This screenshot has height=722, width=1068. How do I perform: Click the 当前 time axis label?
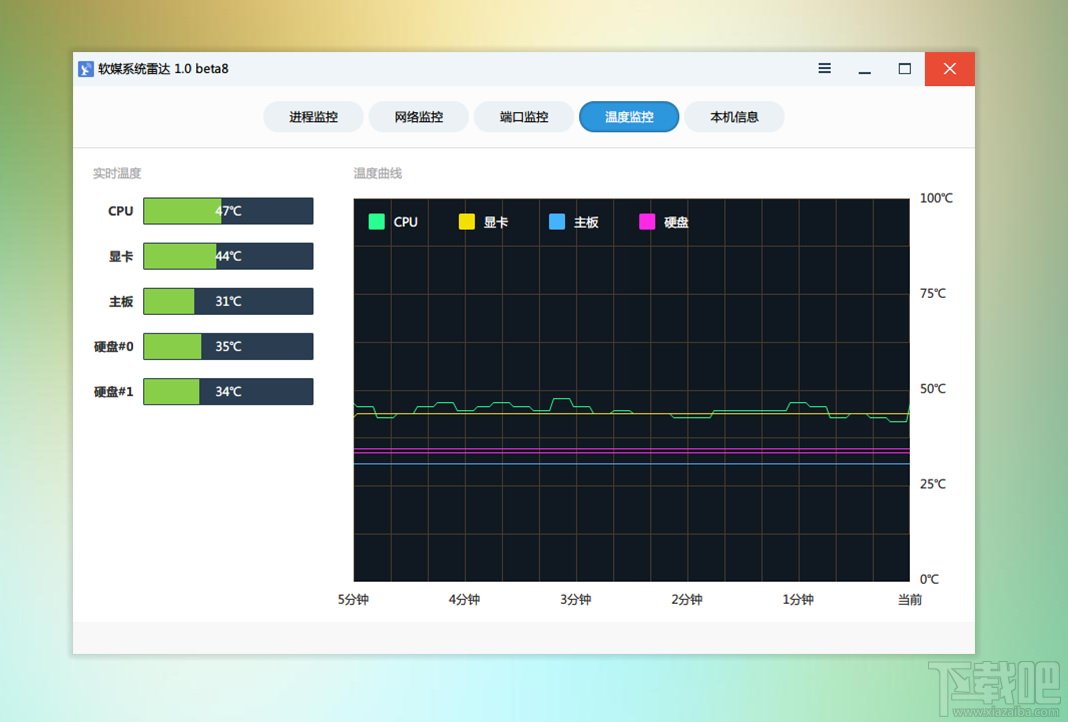pos(909,599)
